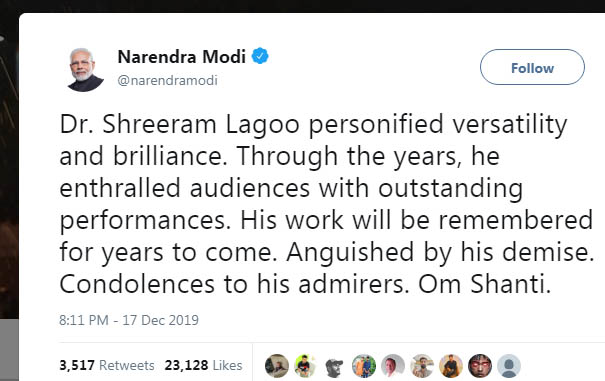Select the first liker avatar in the row
Image resolution: width=605 pixels, height=381 pixels.
(277, 366)
